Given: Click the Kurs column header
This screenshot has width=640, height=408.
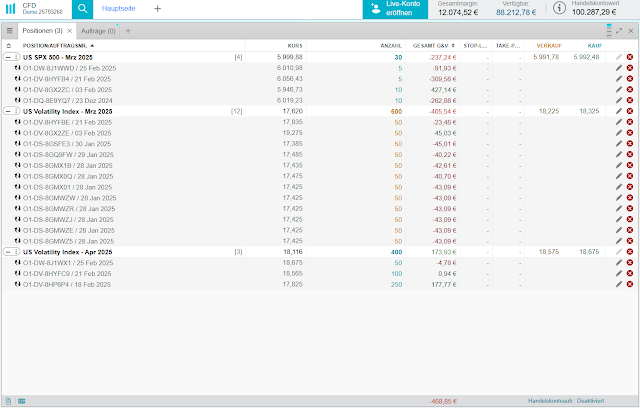Looking at the screenshot, I should tap(295, 46).
